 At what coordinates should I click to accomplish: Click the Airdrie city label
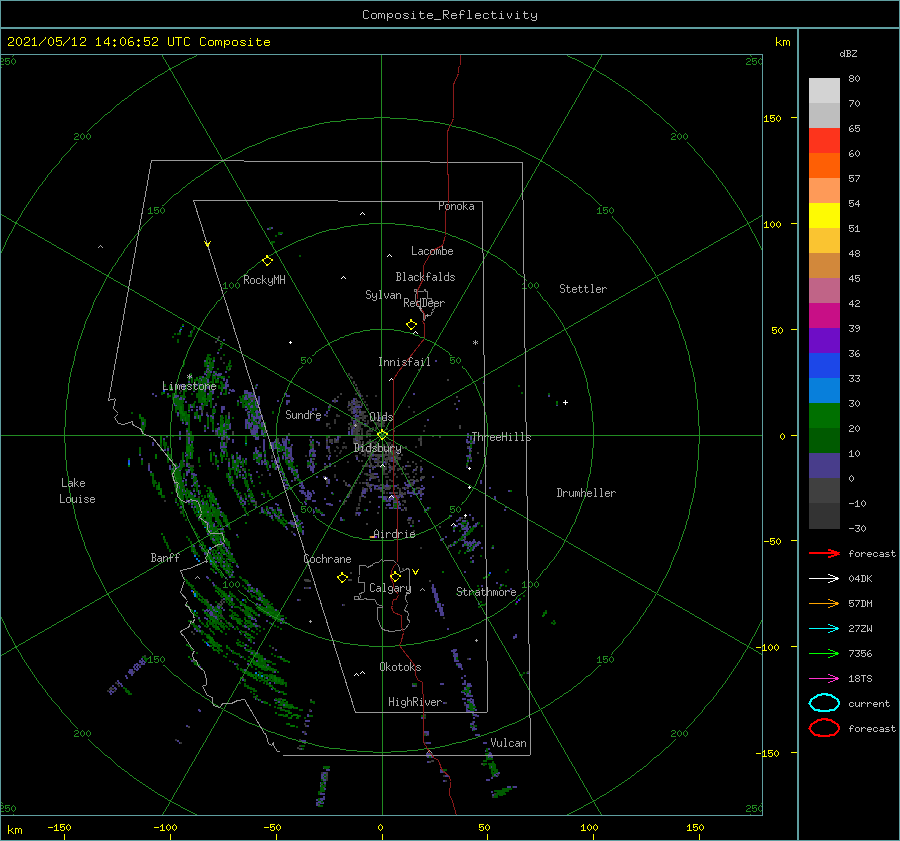coord(394,534)
